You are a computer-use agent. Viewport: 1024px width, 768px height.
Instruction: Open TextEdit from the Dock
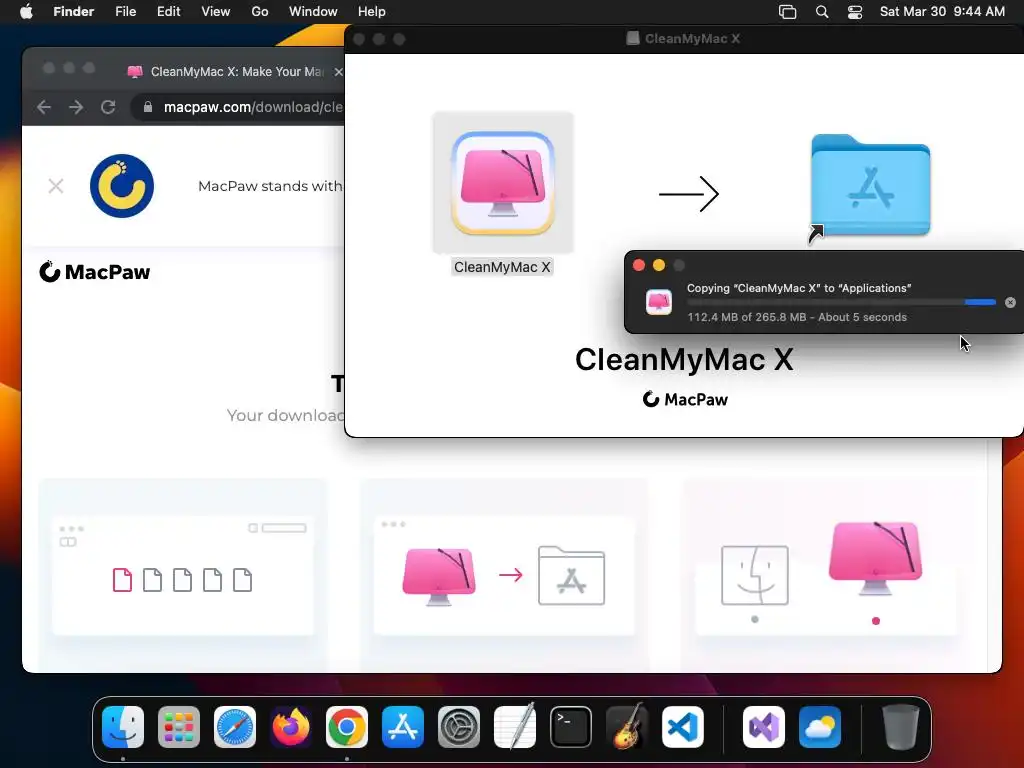515,727
